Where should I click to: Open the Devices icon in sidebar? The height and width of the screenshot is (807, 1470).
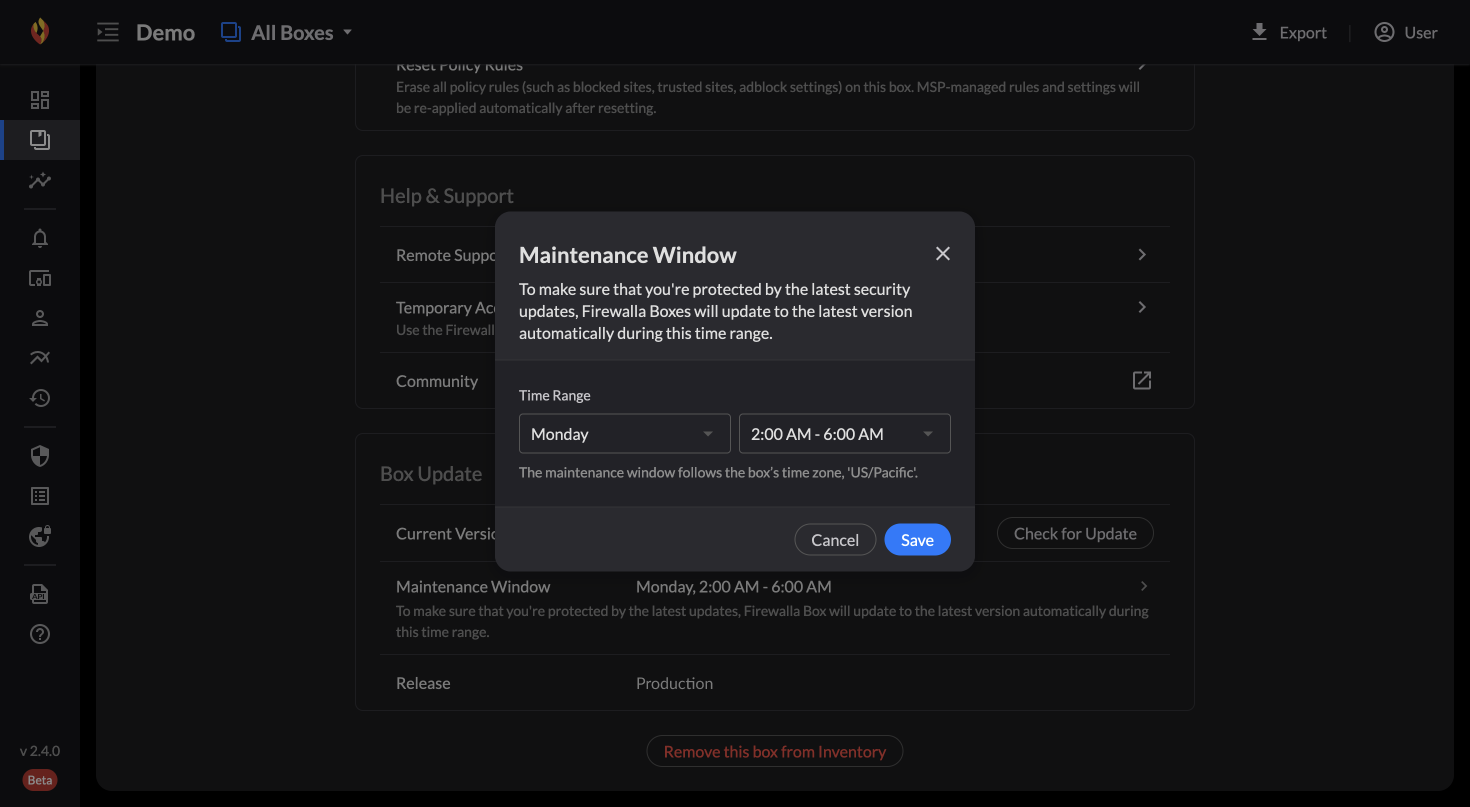[x=40, y=278]
